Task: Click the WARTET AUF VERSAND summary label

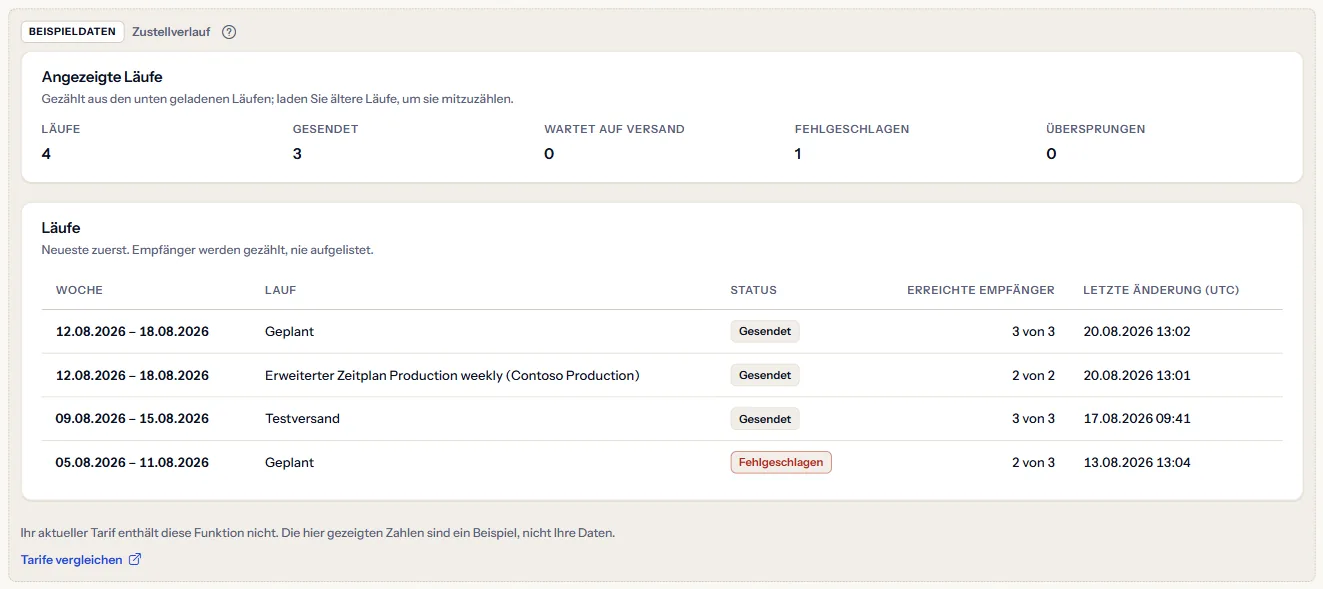Action: pyautogui.click(x=614, y=129)
